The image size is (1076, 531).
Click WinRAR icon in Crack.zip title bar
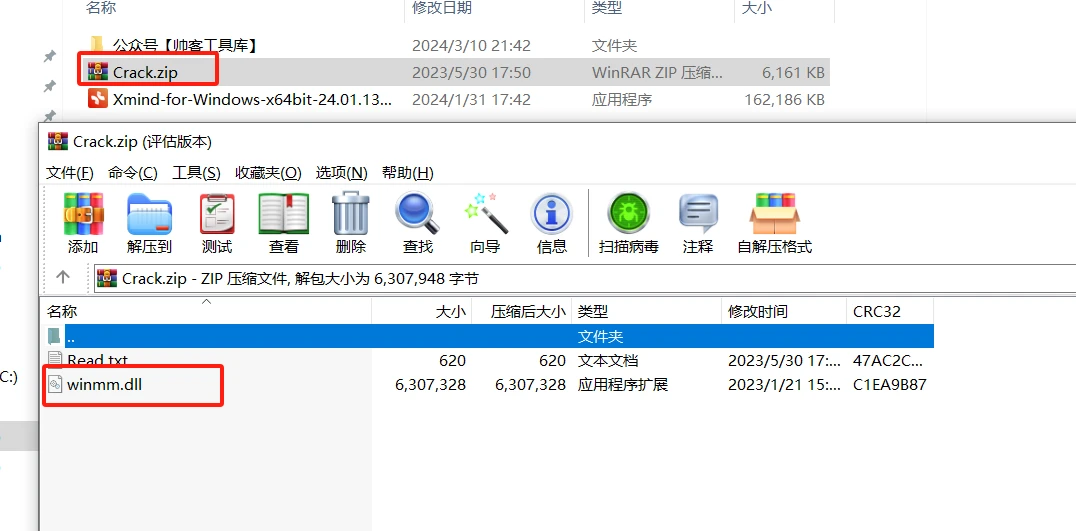tap(58, 141)
